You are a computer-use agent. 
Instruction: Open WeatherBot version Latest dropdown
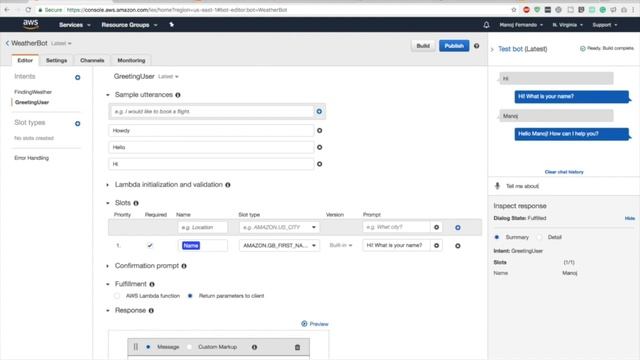point(61,43)
